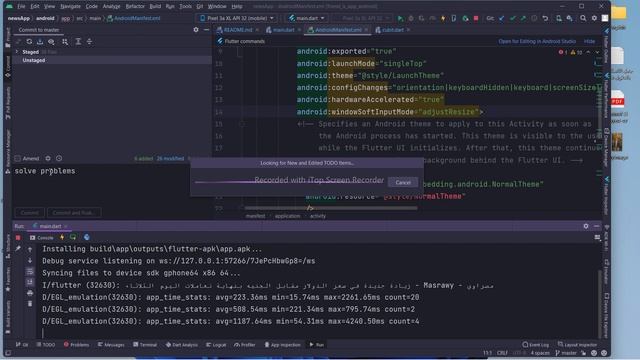640x360 pixels.
Task: Hide the Commit tool window with minus icon
Action: click(207, 30)
